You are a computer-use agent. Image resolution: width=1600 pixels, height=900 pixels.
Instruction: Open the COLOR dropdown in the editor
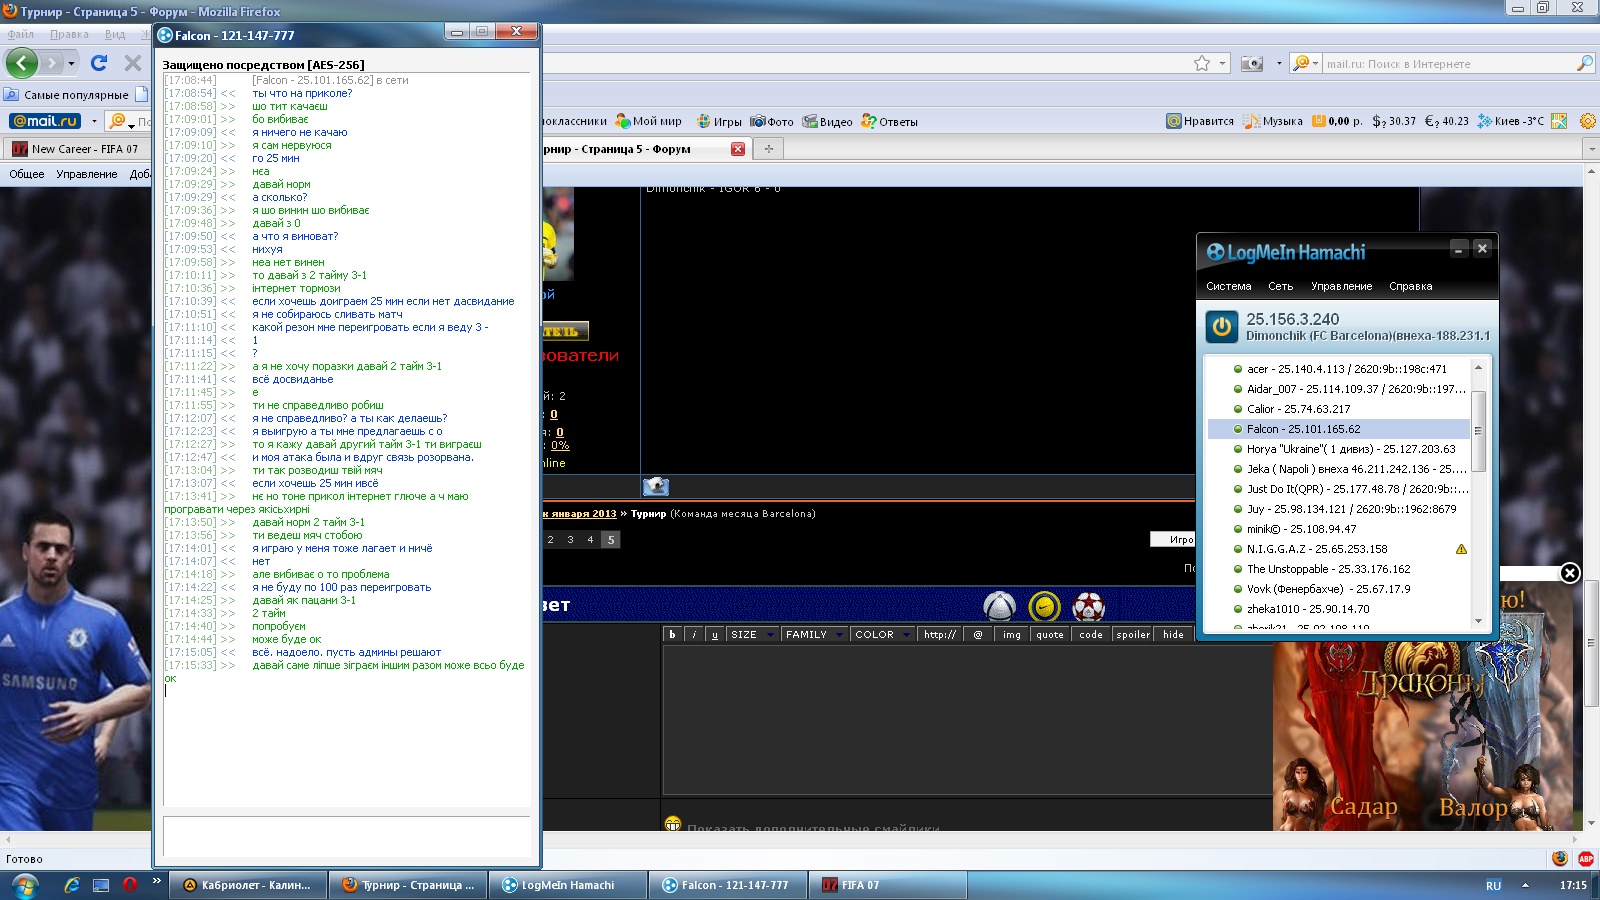[882, 634]
